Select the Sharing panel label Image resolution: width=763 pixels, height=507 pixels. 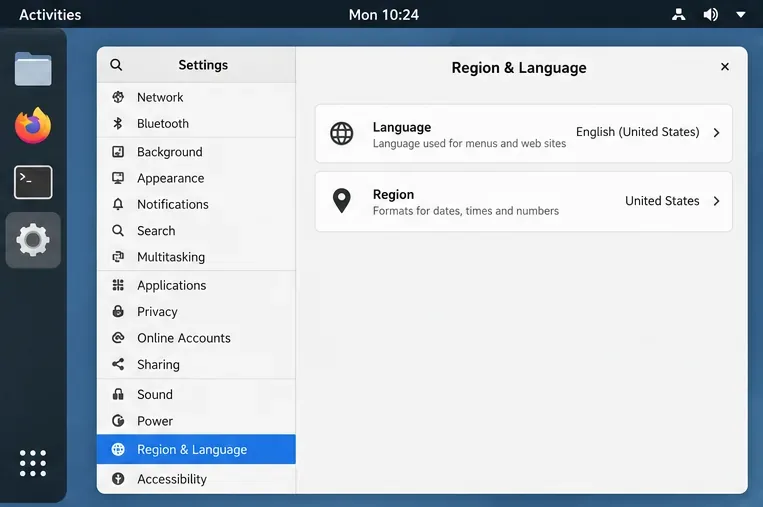(158, 364)
